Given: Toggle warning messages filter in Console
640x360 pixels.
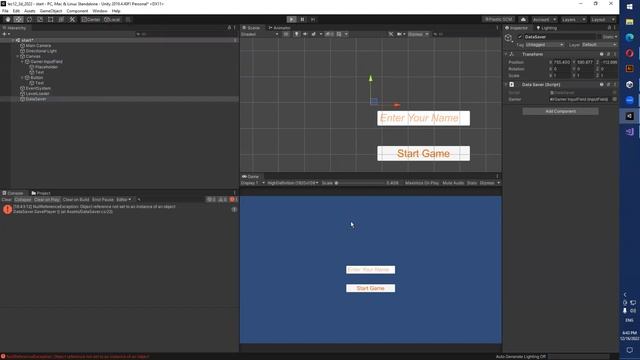Looking at the screenshot, I should (x=222, y=200).
